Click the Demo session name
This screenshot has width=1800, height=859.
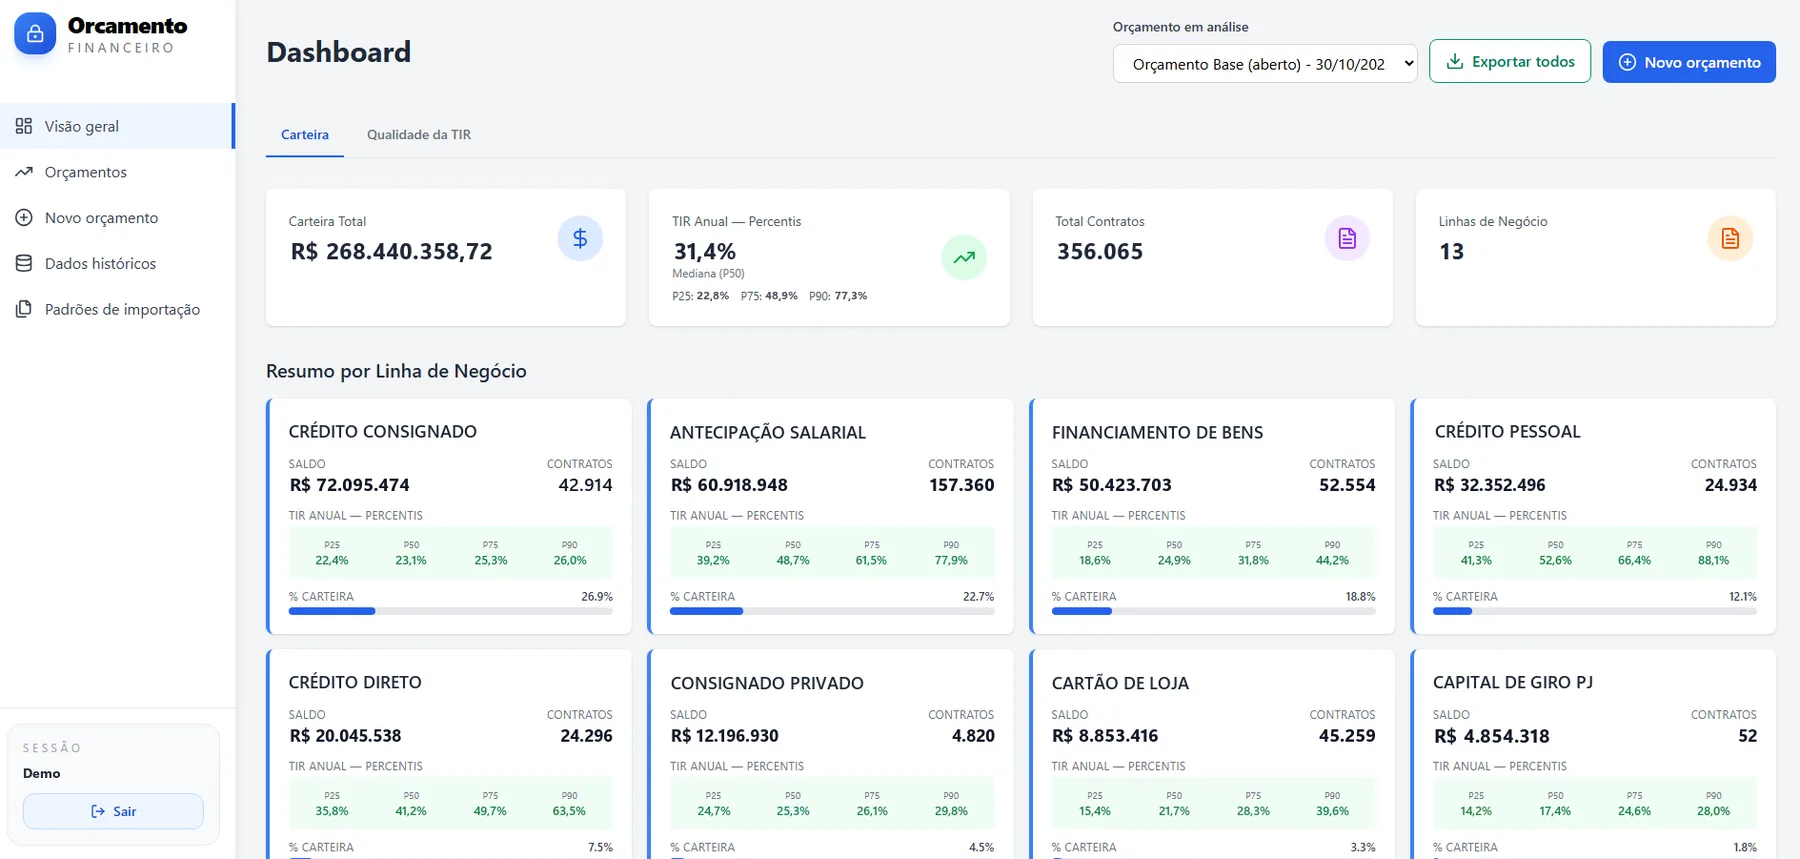(x=42, y=774)
